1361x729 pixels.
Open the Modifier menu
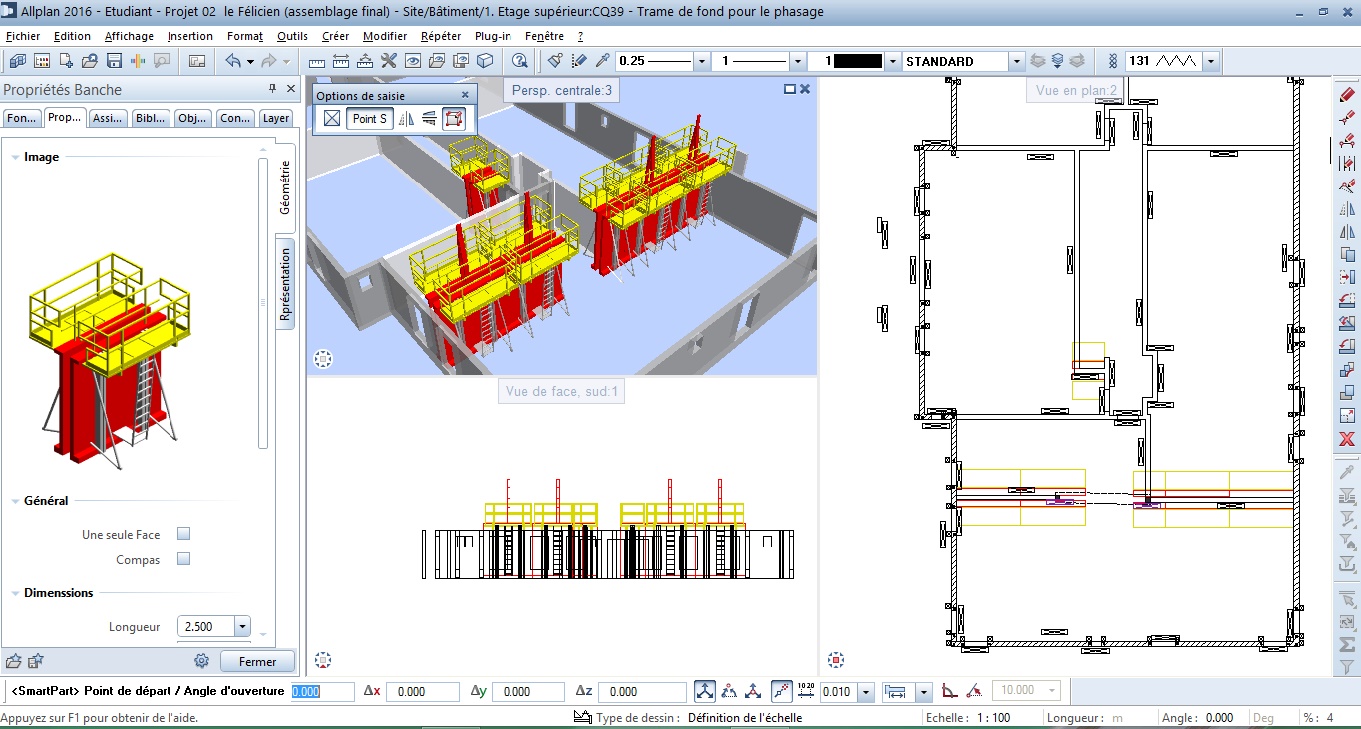pos(384,36)
